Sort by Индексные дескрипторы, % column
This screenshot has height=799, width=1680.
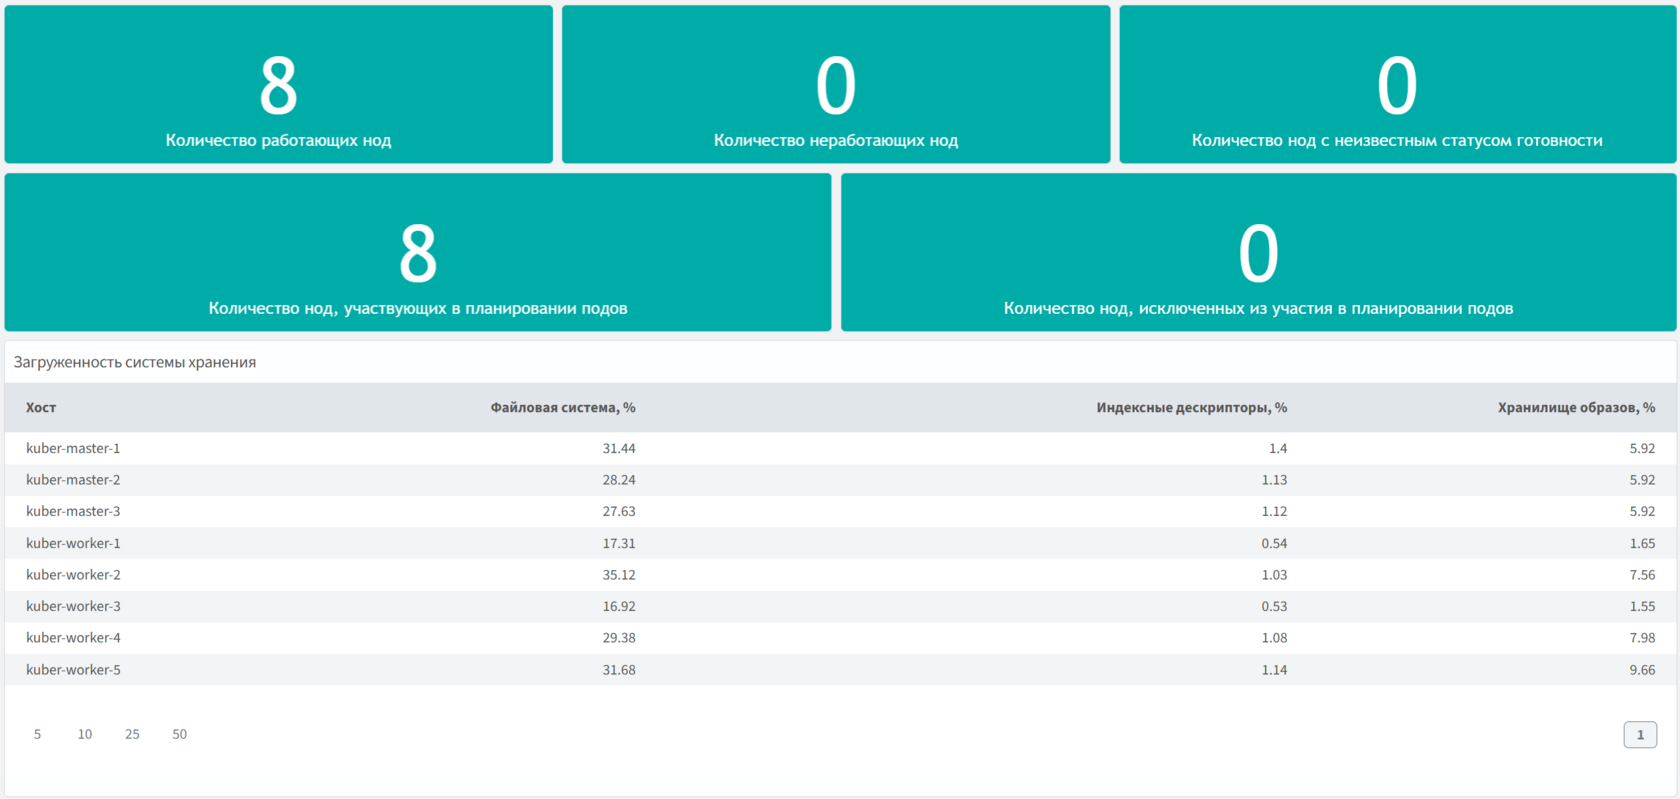coord(1190,408)
